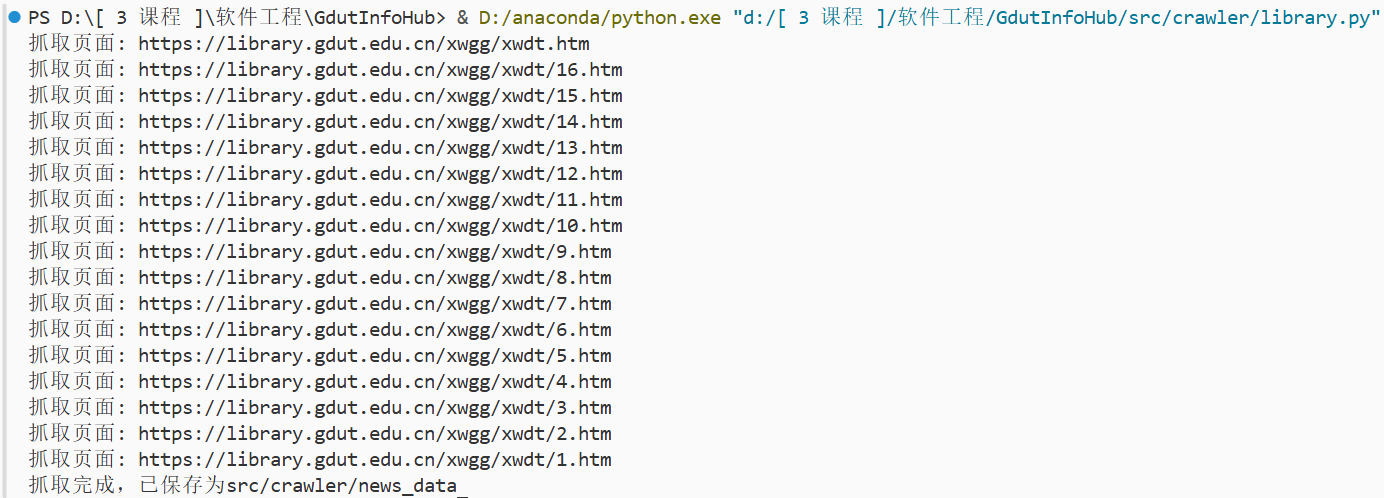The height and width of the screenshot is (498, 1384).
Task: Open the xwdt/8.htm link
Action: point(374,278)
